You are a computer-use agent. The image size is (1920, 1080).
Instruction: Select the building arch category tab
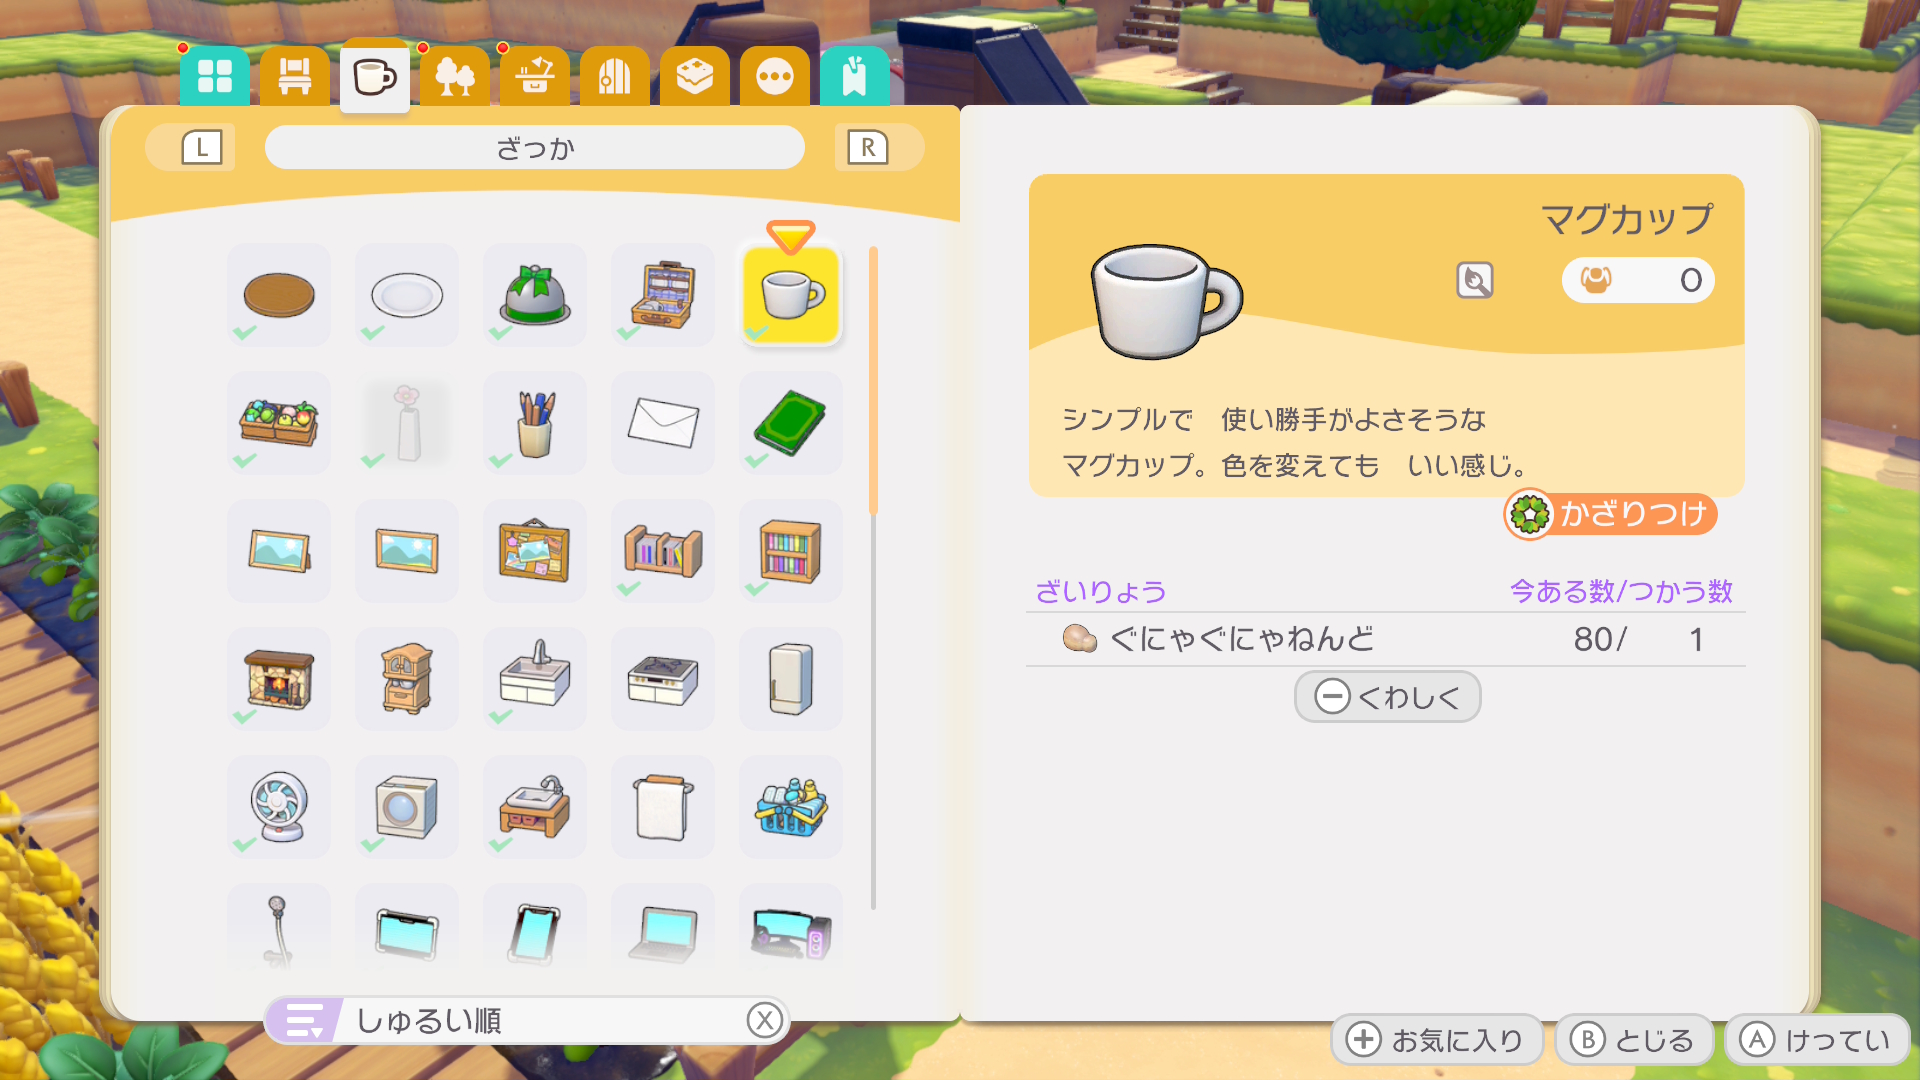614,76
